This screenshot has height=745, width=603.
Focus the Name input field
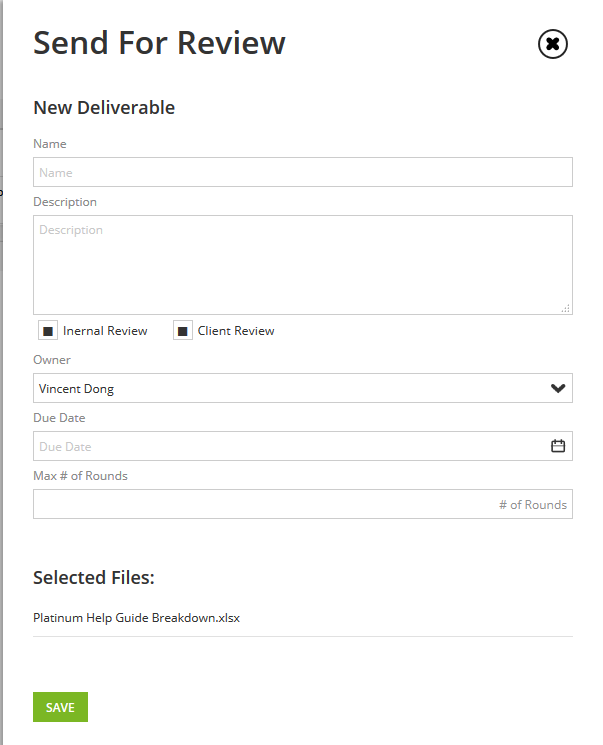(x=303, y=172)
